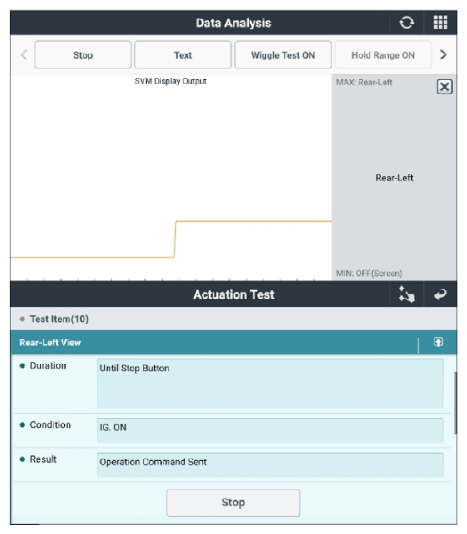Click the upload arrow icon on Rear-Left View row
Image resolution: width=467 pixels, height=534 pixels.
coord(438,342)
